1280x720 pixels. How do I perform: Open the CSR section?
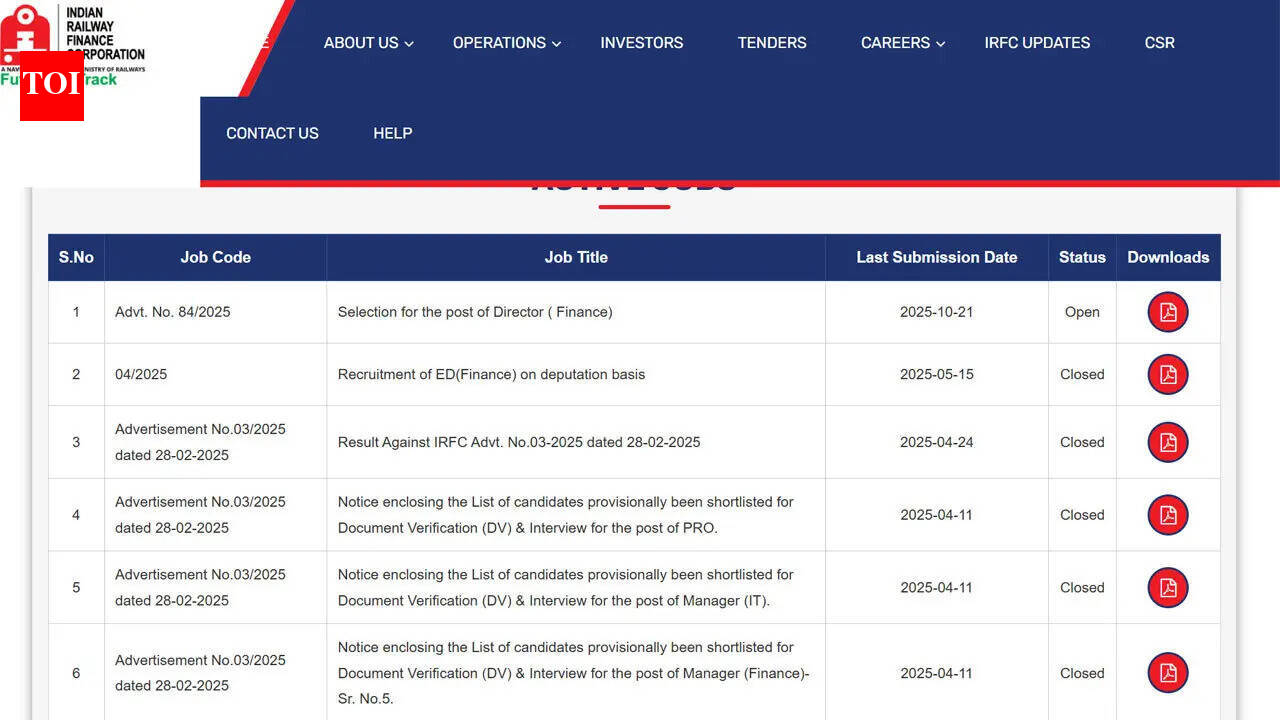tap(1159, 43)
